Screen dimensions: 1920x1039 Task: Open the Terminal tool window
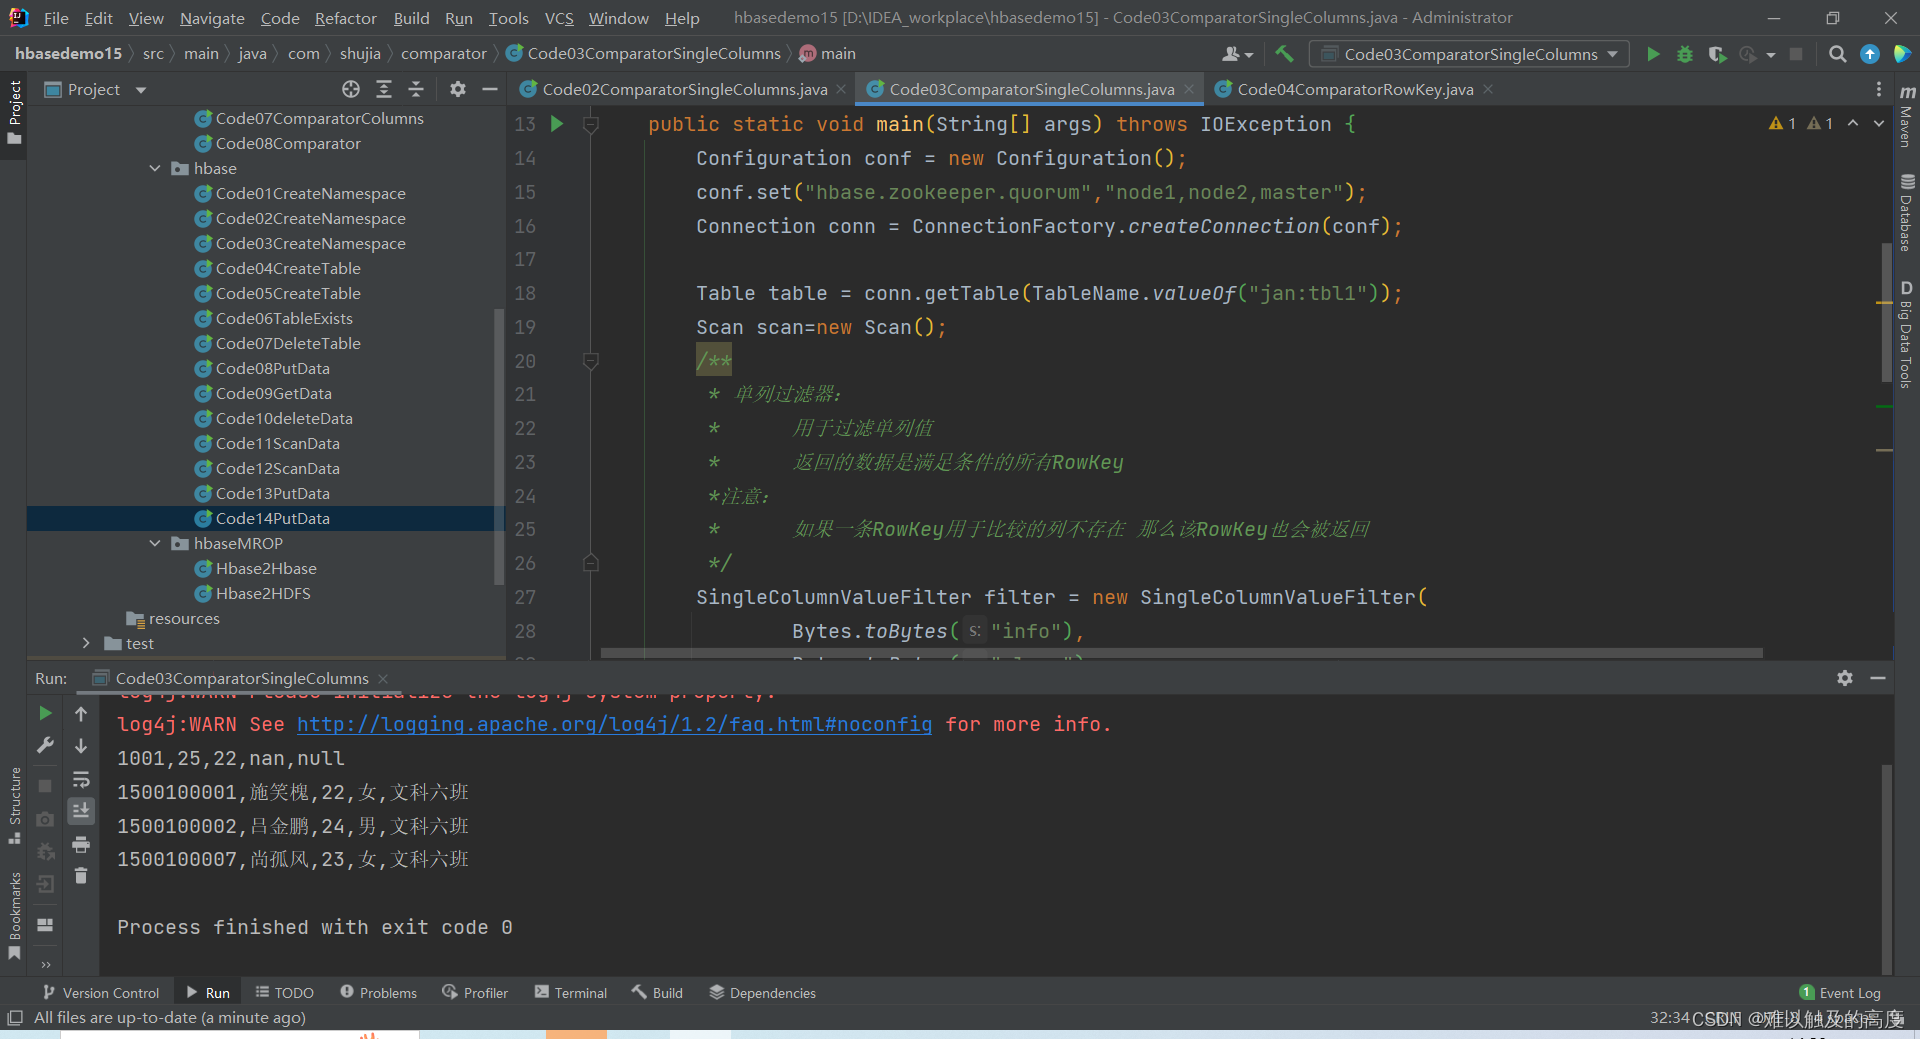tap(571, 993)
